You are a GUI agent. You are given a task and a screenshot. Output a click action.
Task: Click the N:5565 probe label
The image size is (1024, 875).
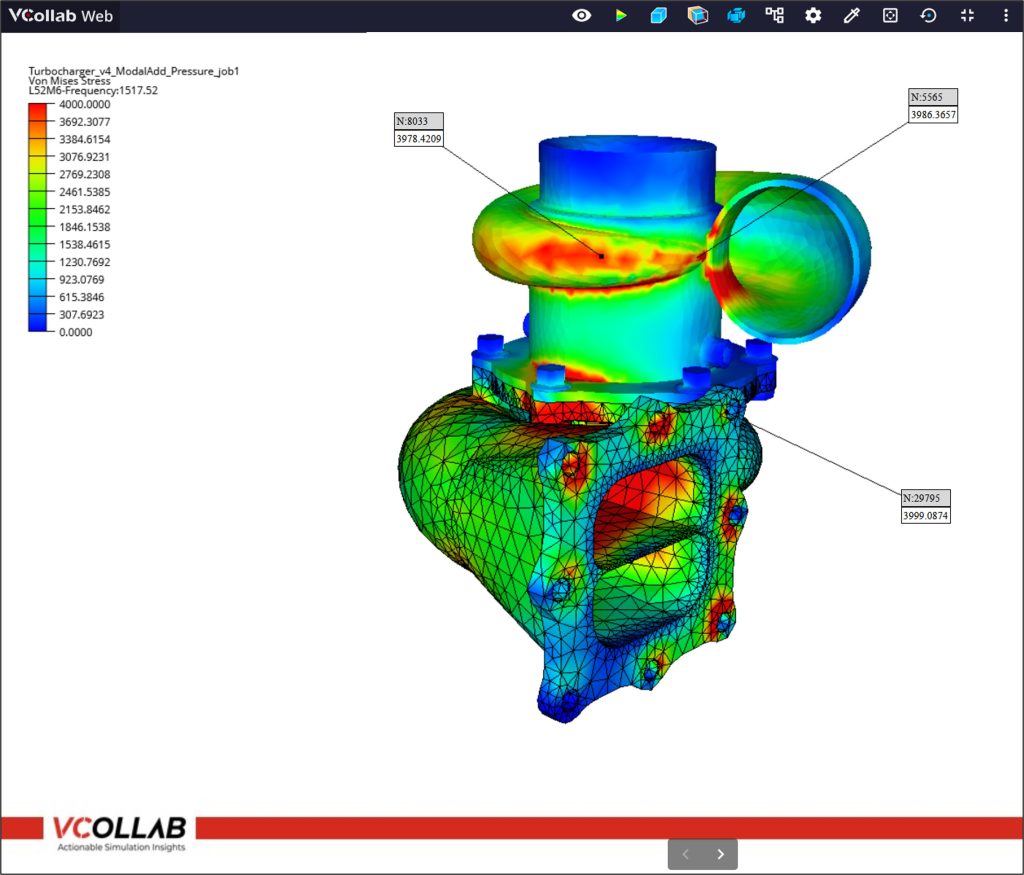932,97
